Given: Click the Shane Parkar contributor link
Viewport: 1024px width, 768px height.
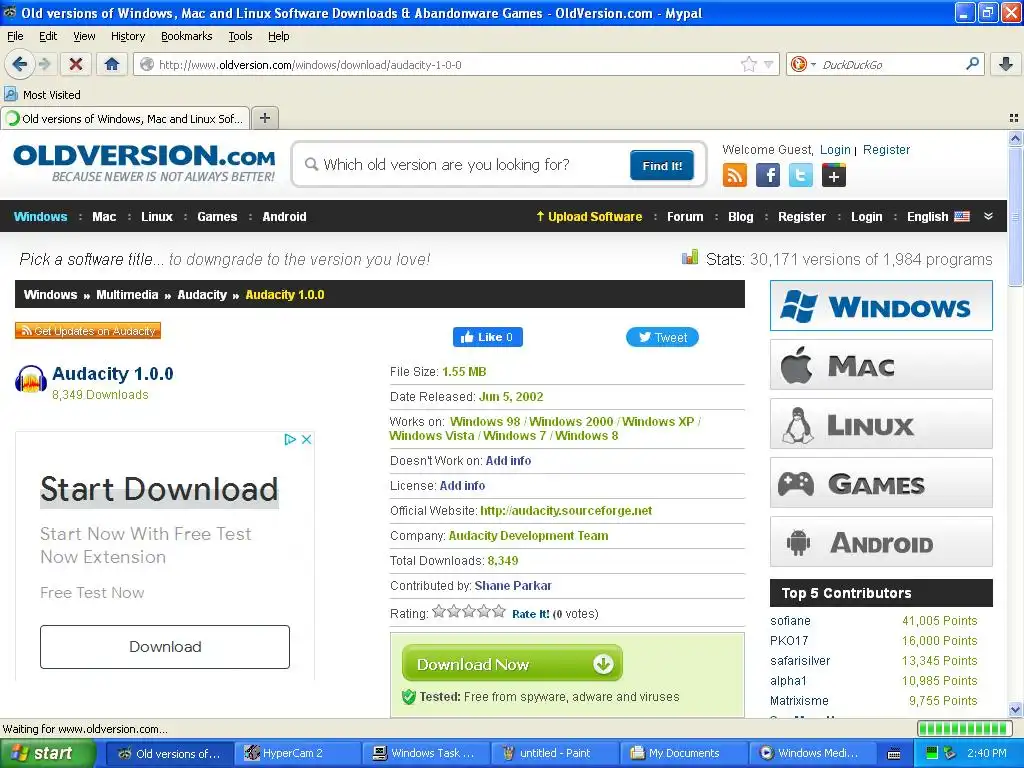Looking at the screenshot, I should [x=513, y=585].
